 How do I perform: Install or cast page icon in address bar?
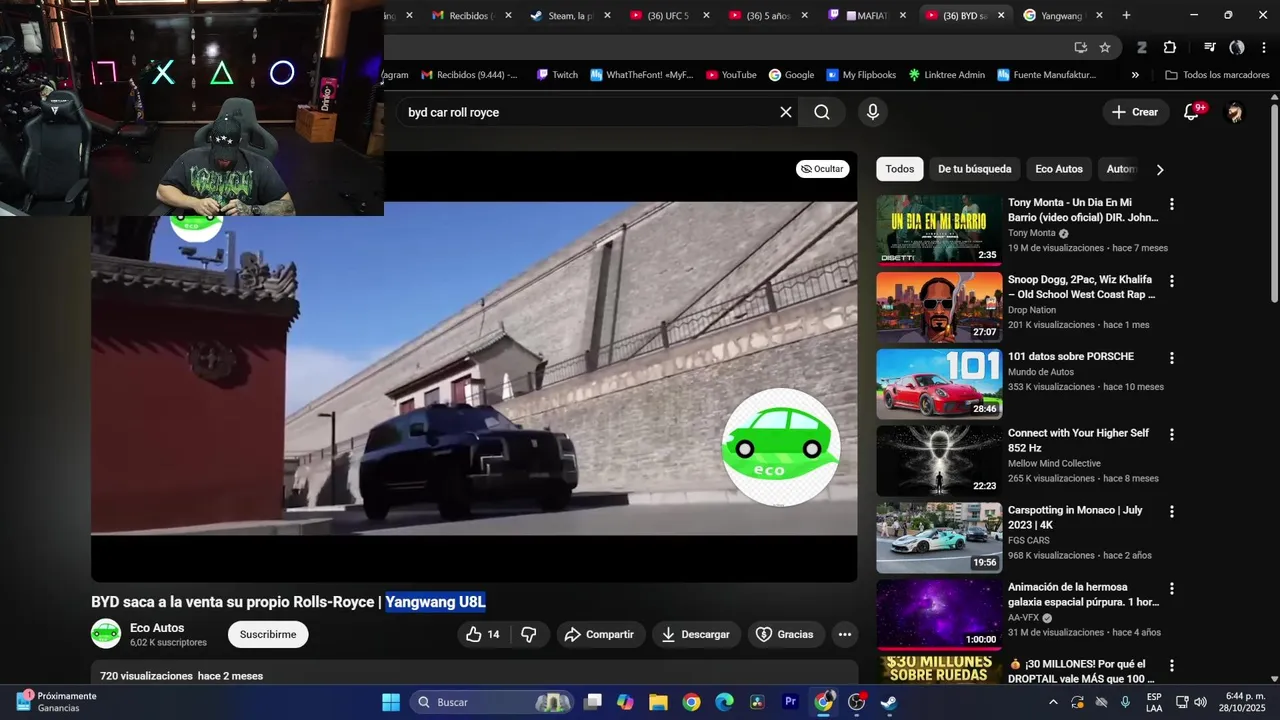(1080, 47)
